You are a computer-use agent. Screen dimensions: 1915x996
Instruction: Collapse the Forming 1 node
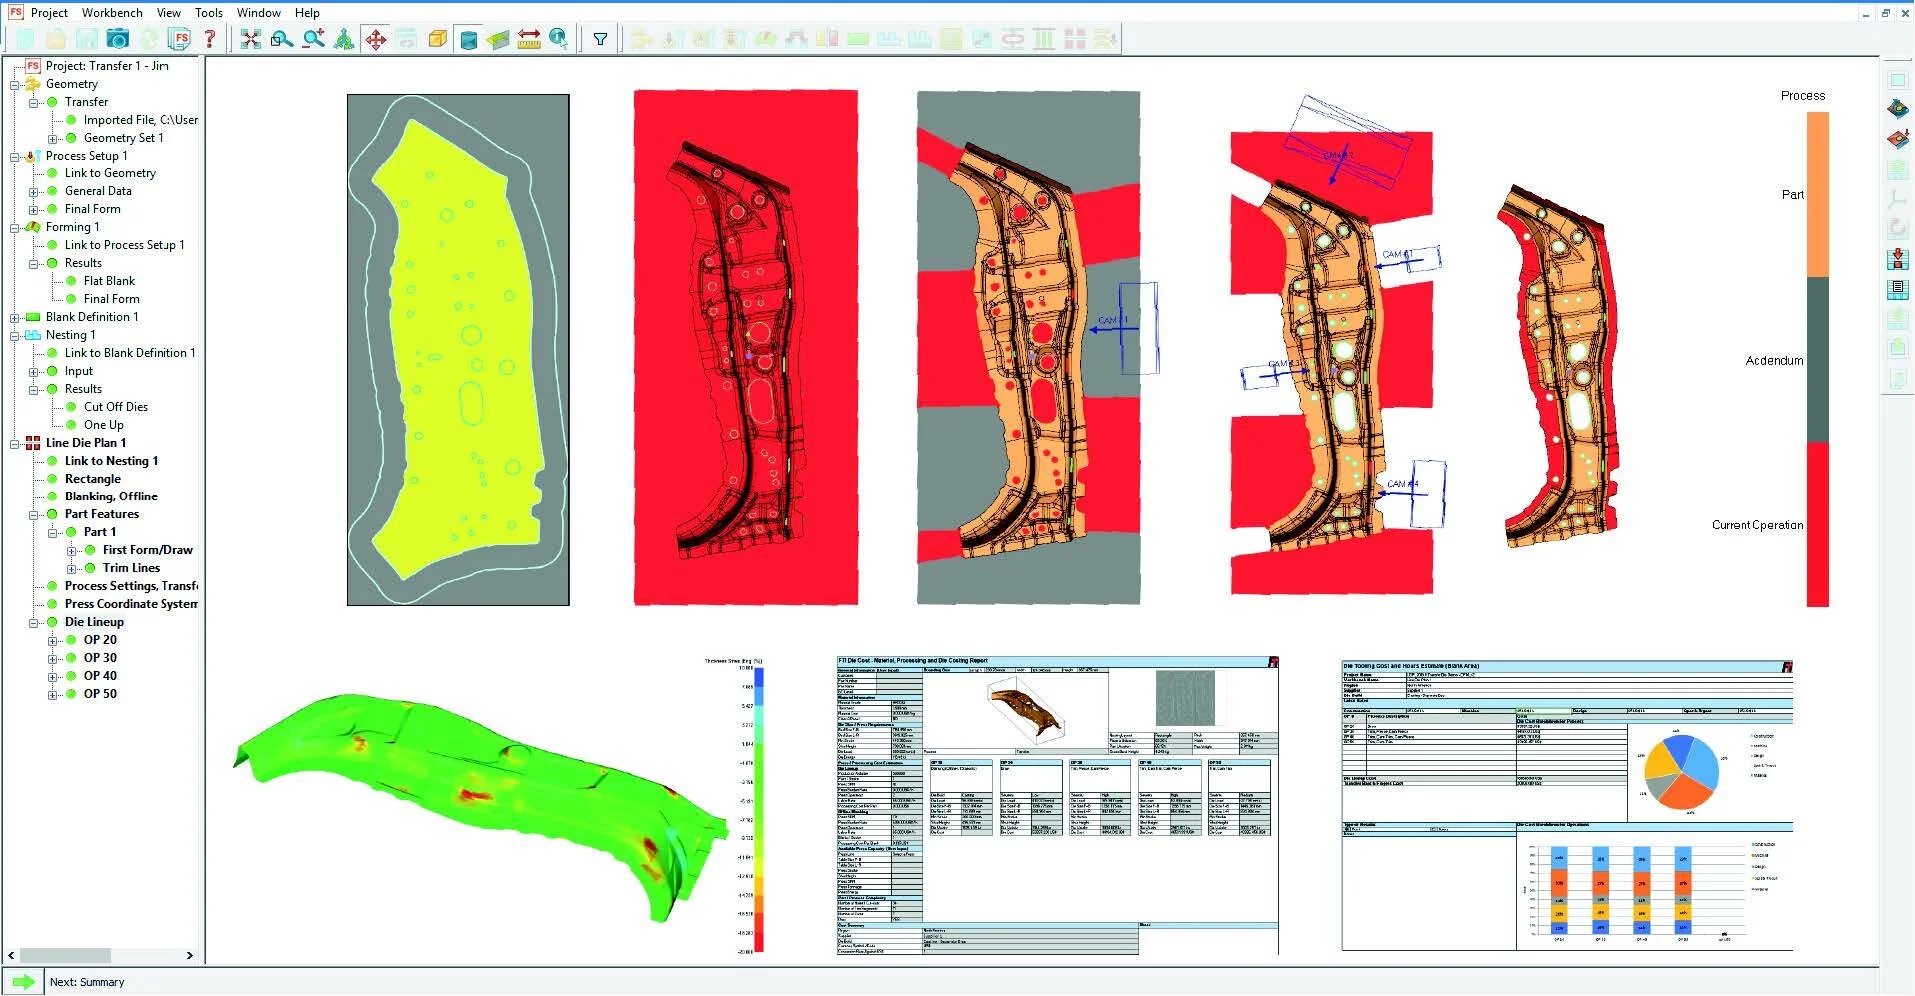(15, 228)
